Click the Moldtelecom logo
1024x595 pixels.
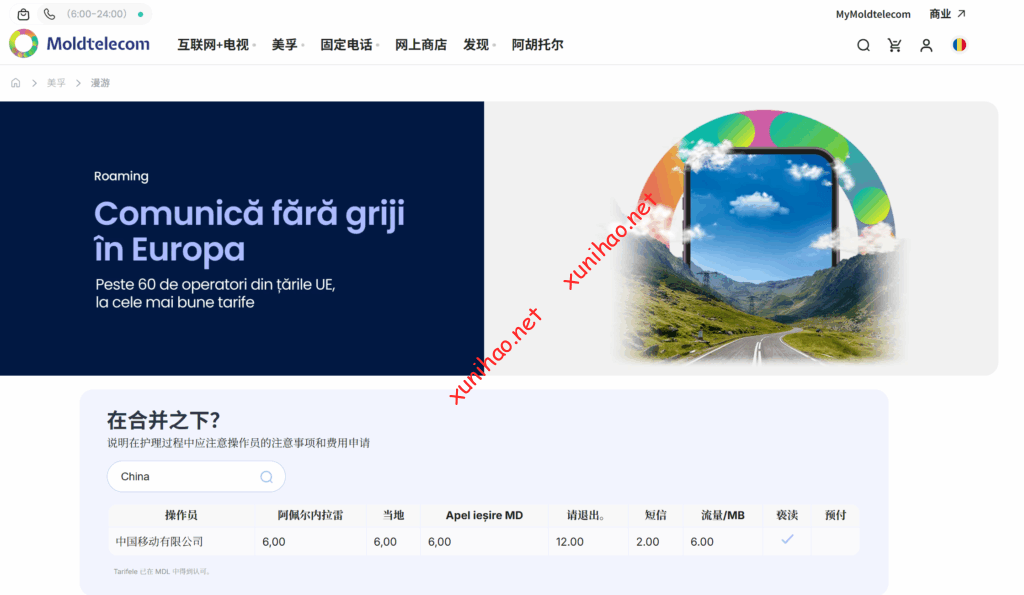point(80,44)
